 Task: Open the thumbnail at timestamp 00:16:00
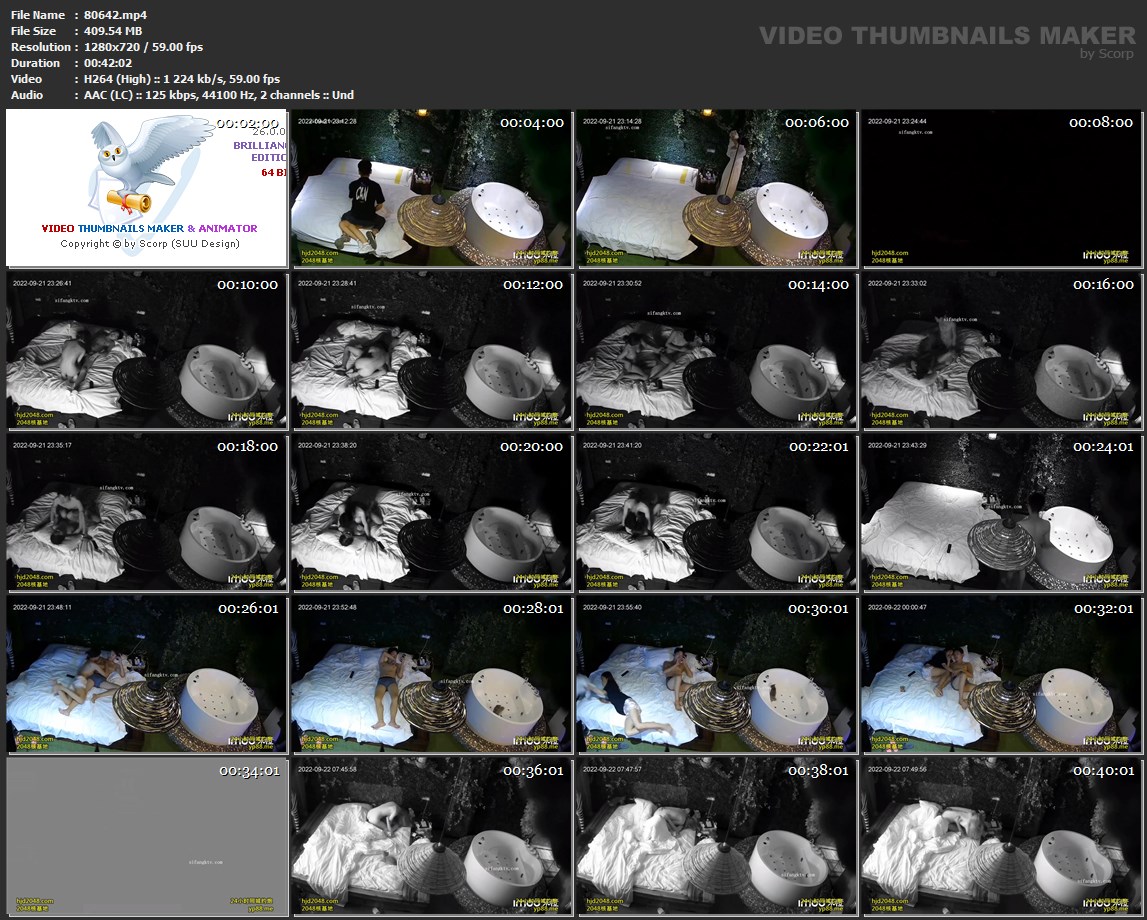pyautogui.click(x=1001, y=350)
